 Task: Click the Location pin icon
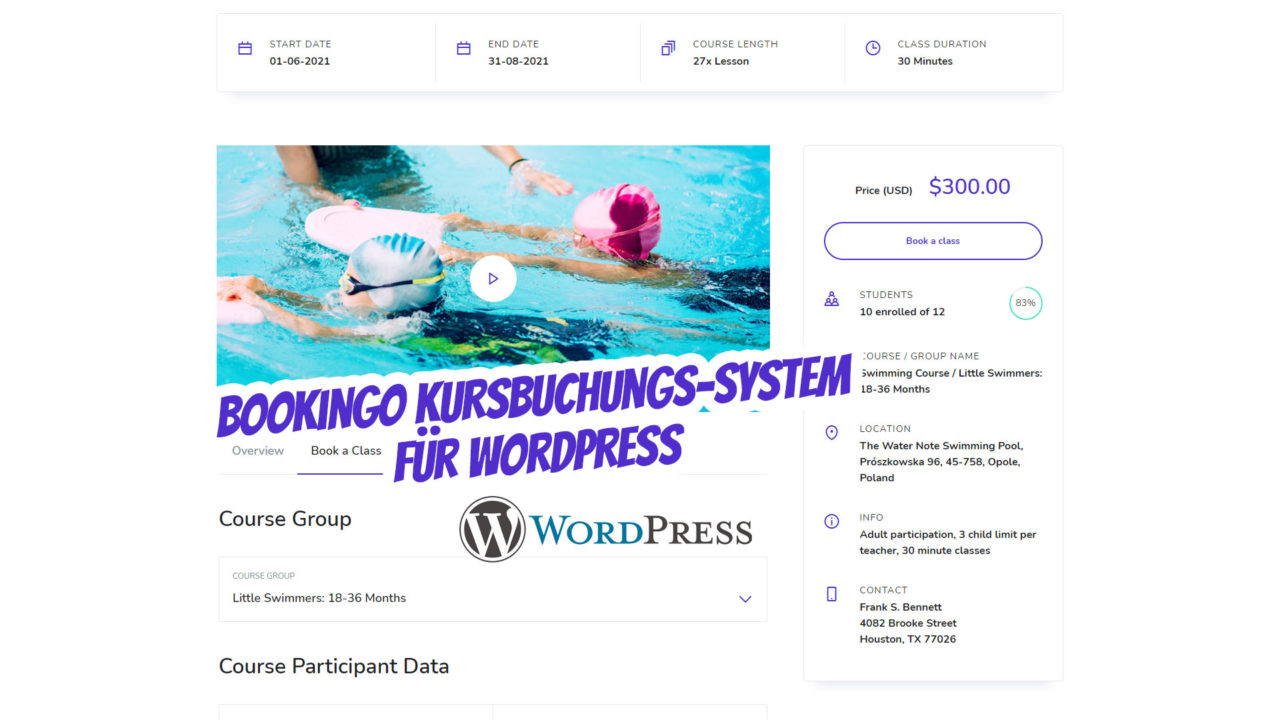[x=831, y=433]
